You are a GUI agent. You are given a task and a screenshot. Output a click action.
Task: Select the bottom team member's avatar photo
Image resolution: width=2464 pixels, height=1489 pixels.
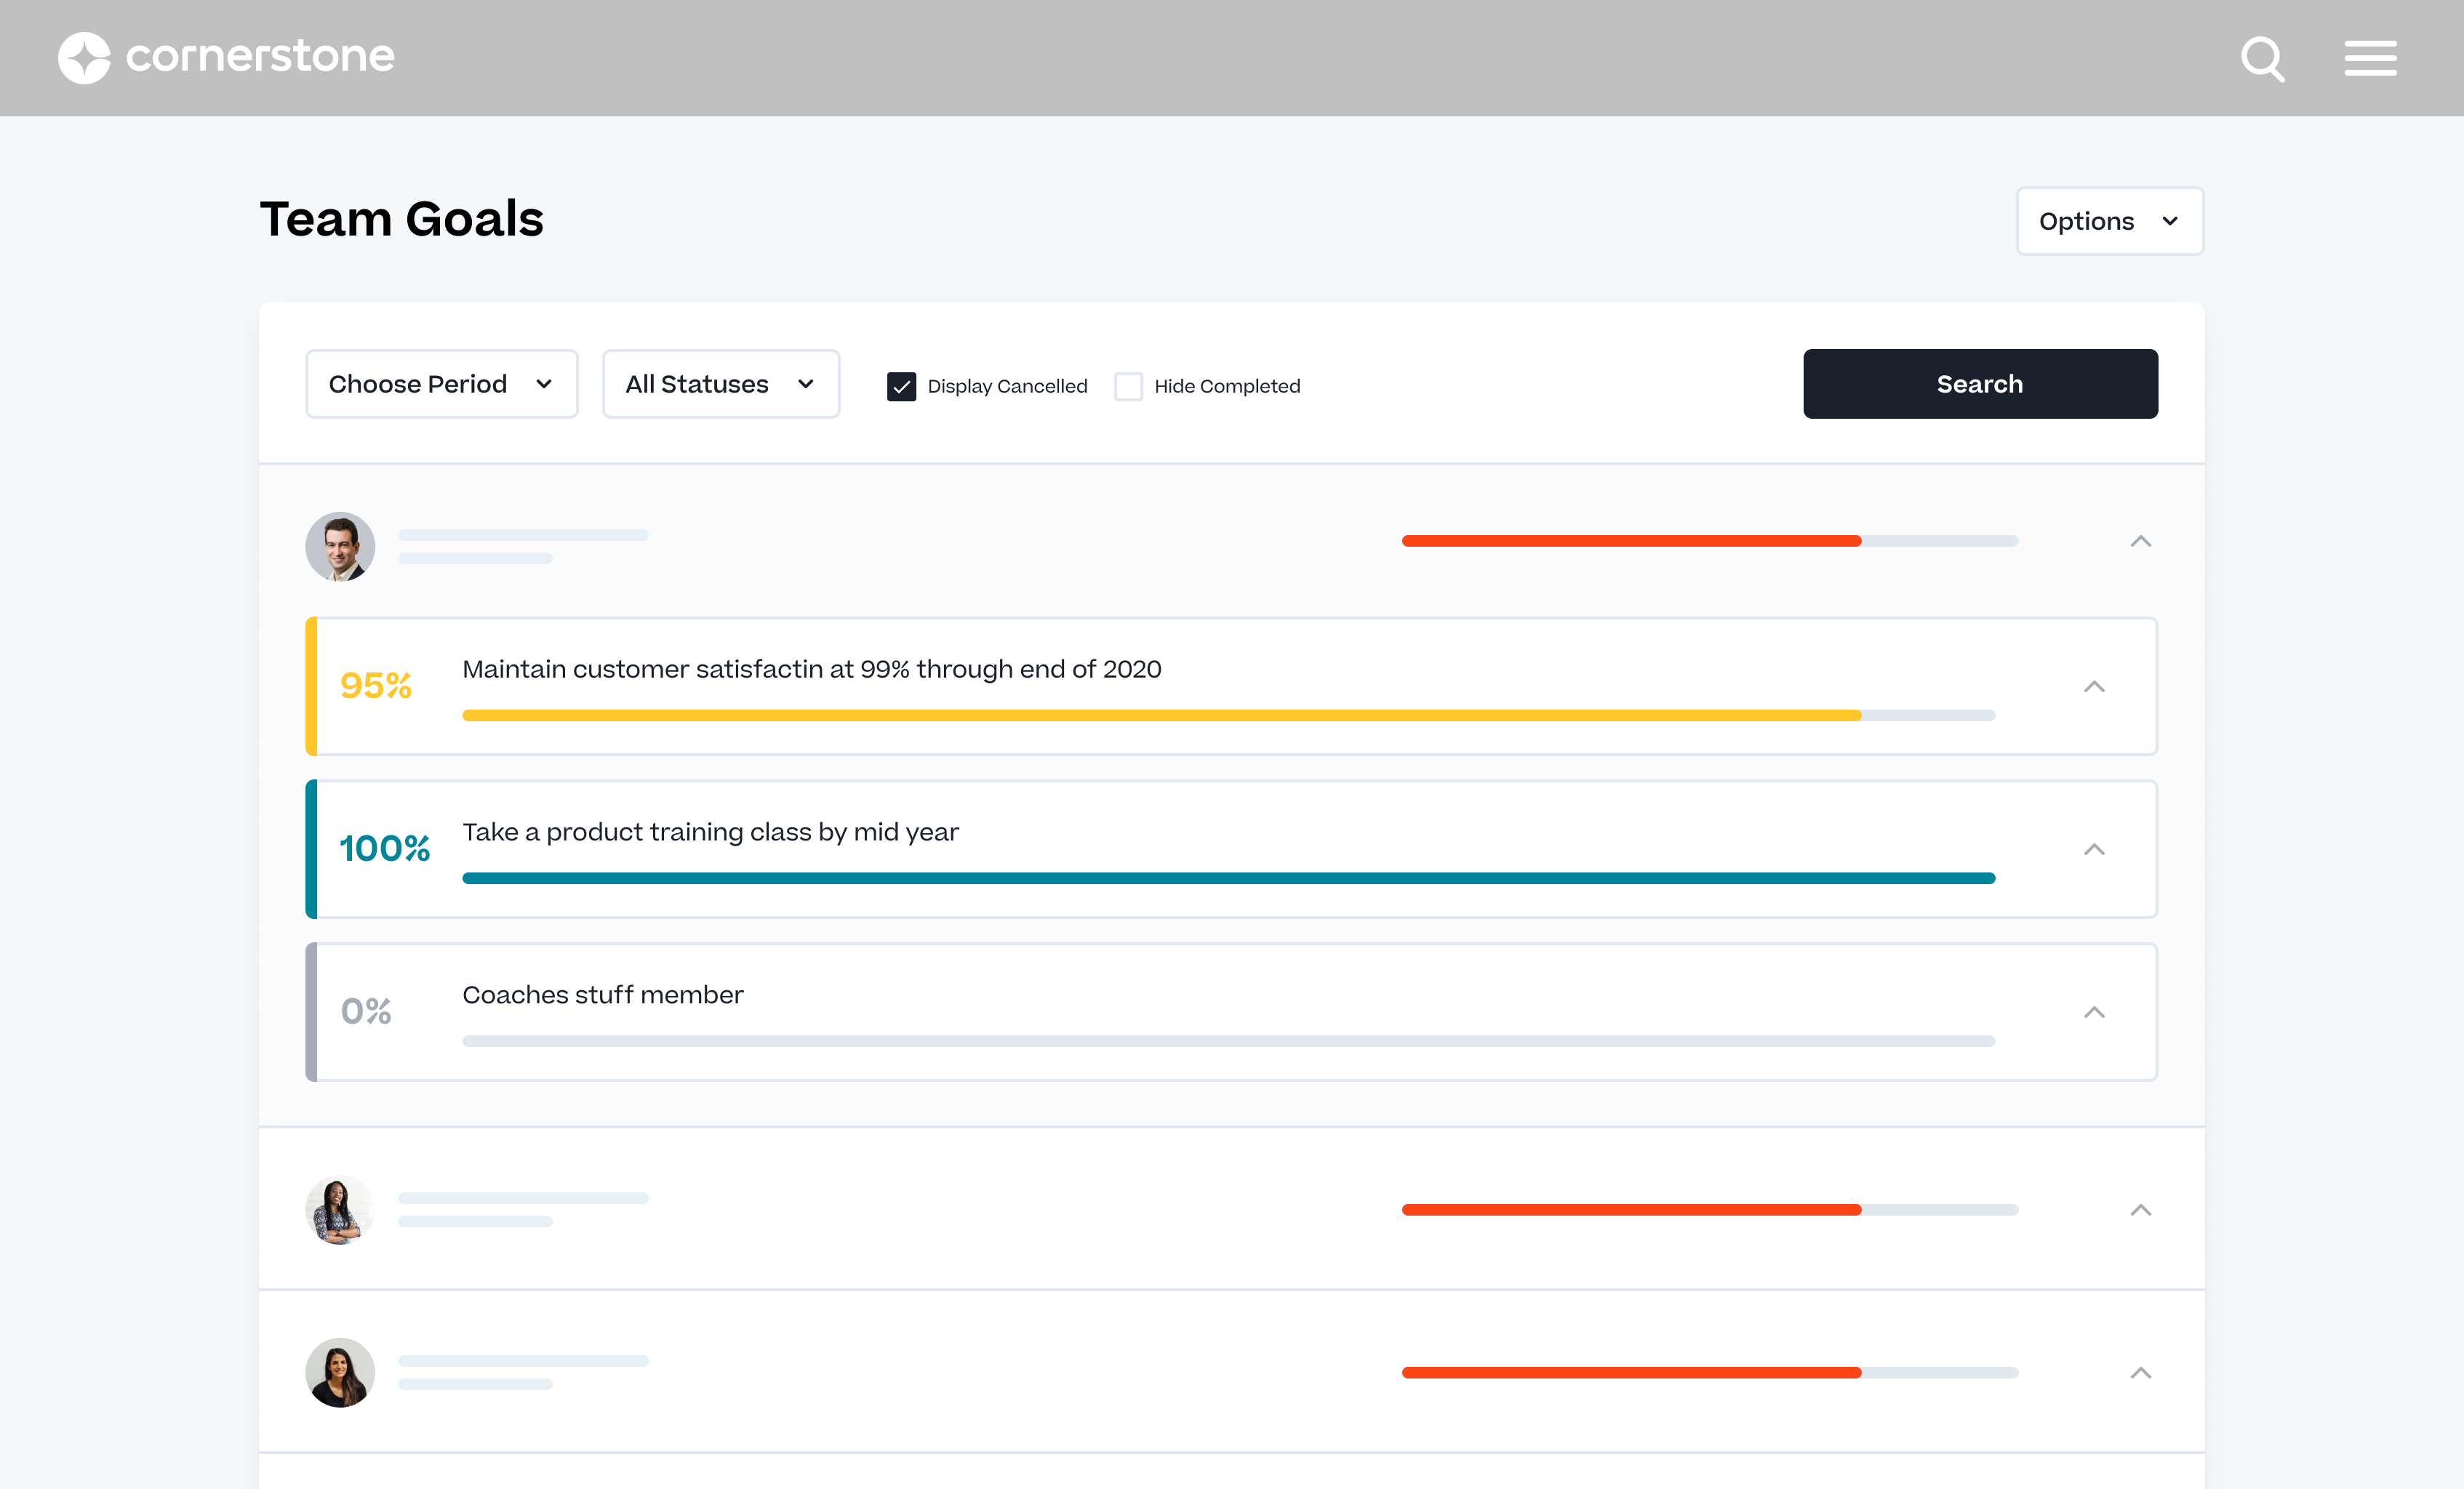(x=339, y=1372)
